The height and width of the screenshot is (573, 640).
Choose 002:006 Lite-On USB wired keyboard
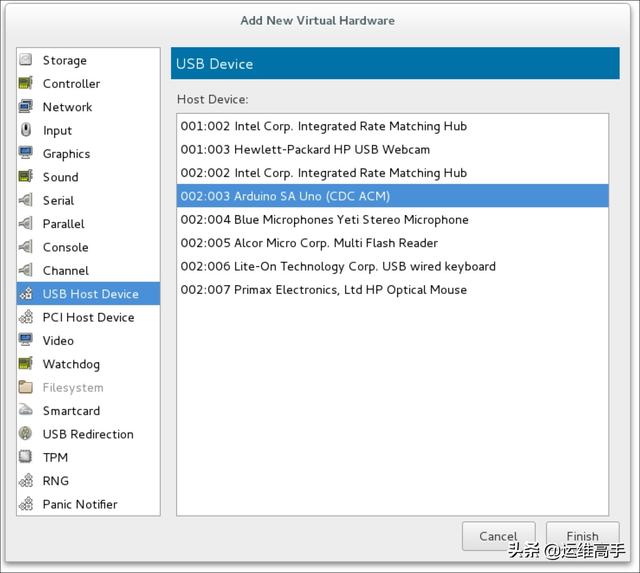(x=392, y=266)
